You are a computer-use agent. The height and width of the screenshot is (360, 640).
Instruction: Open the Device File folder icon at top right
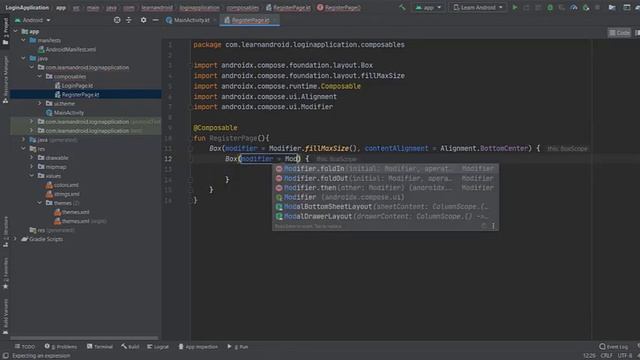(612, 7)
